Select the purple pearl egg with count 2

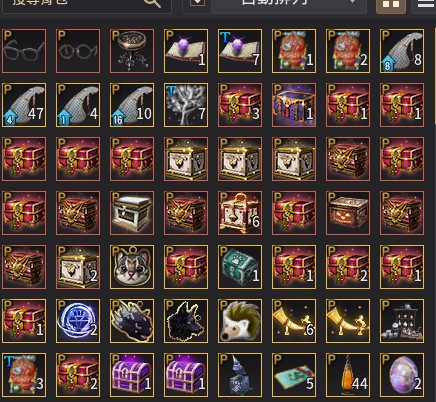(402, 375)
